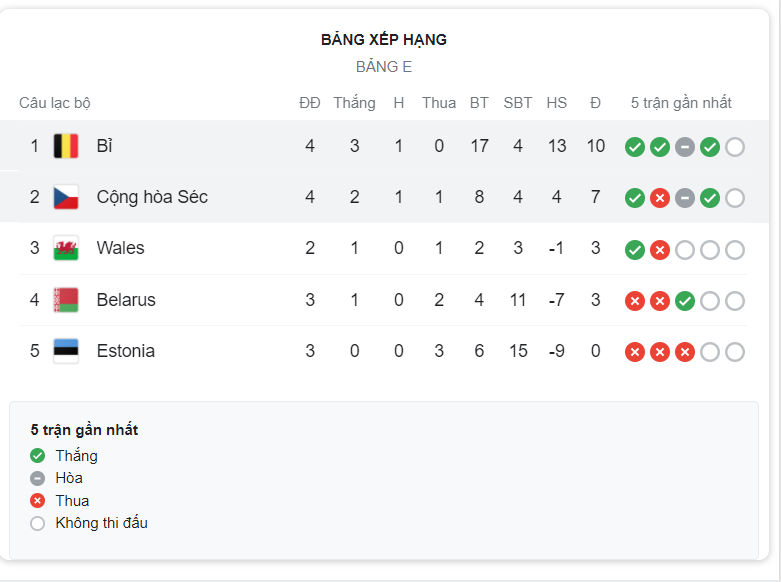Click the Belgium flag icon
Screen dimensions: 781x582
[x=66, y=146]
